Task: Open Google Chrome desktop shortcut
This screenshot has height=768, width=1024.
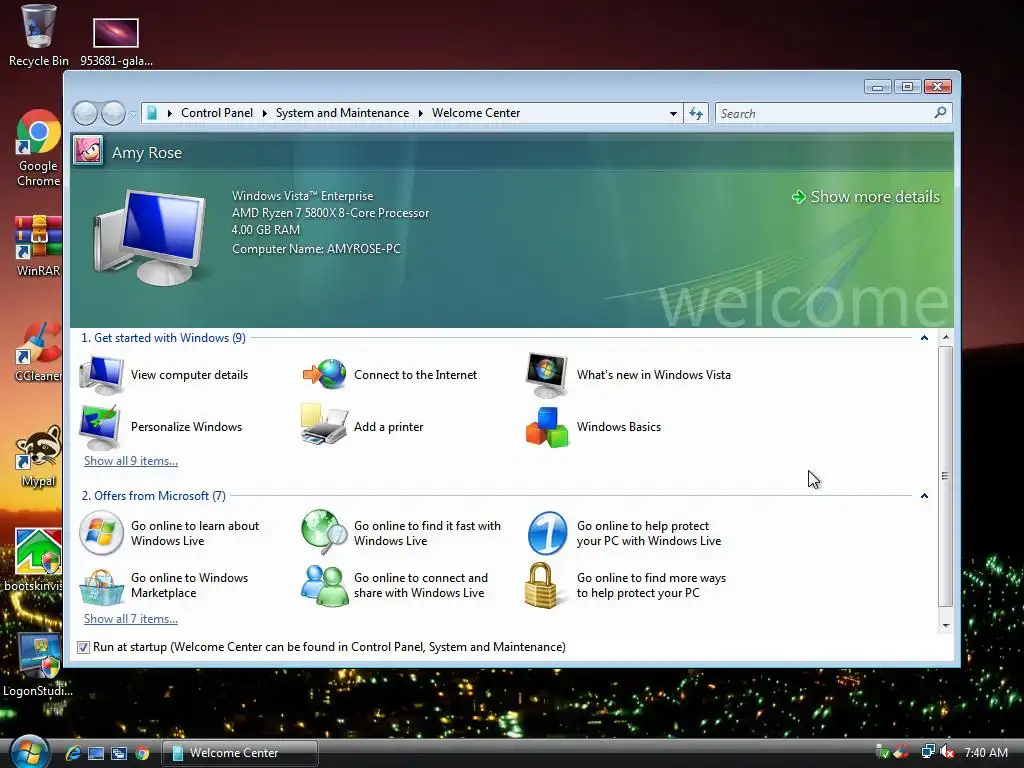Action: point(39,149)
